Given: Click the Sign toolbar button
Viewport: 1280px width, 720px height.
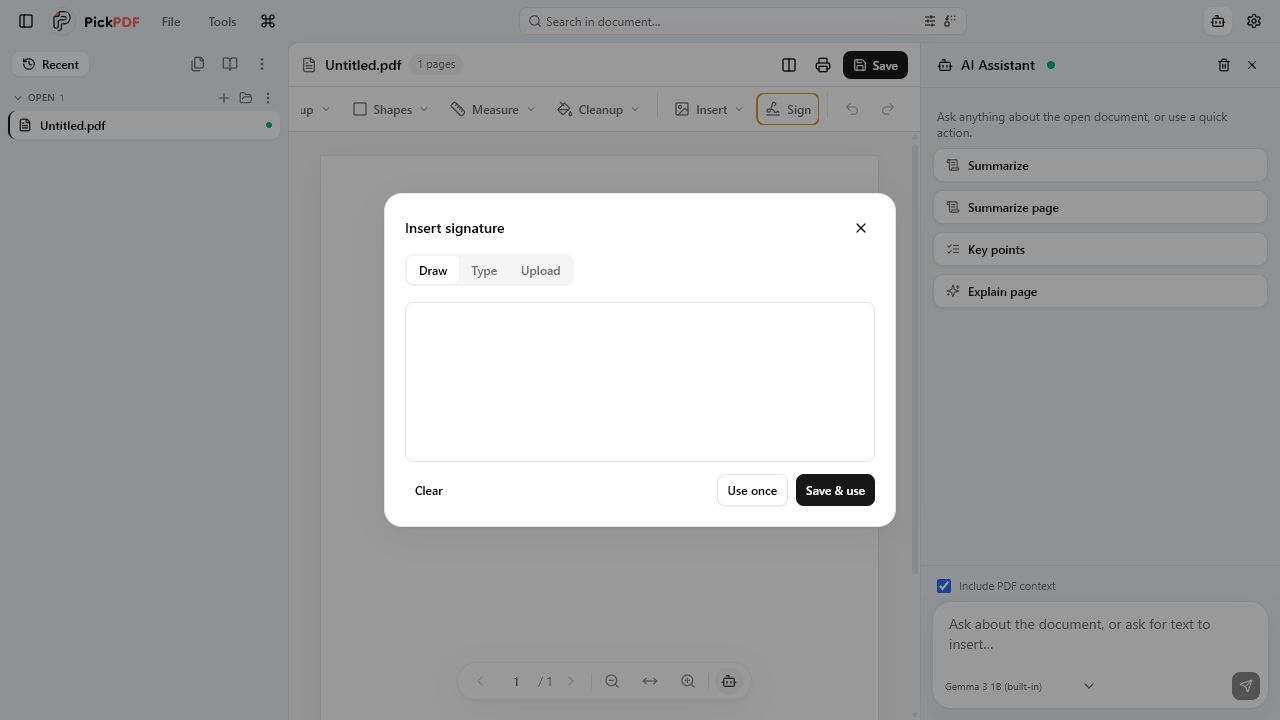Looking at the screenshot, I should click(x=788, y=109).
